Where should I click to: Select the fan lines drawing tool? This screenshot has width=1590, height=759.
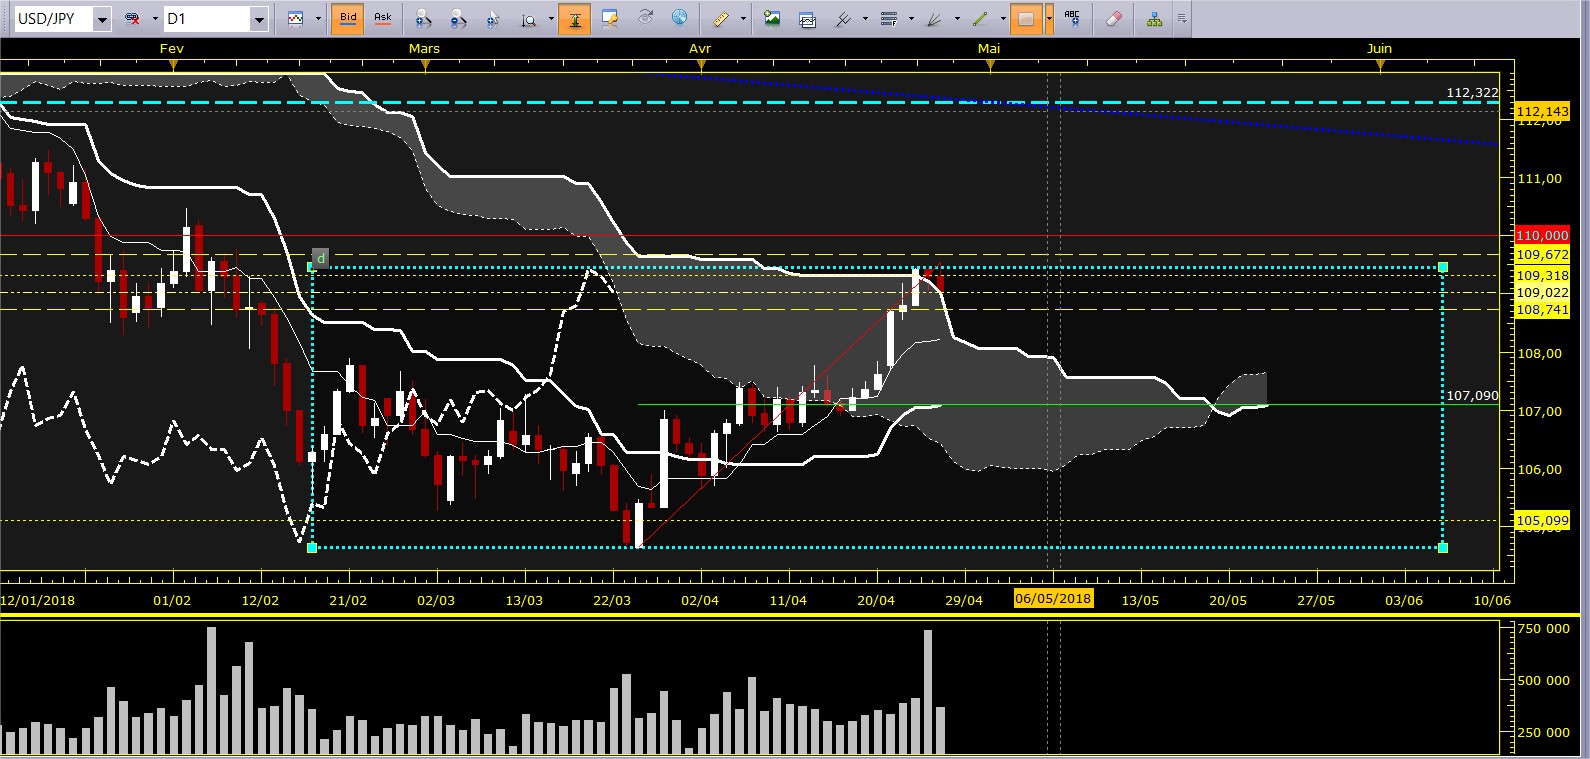[934, 19]
